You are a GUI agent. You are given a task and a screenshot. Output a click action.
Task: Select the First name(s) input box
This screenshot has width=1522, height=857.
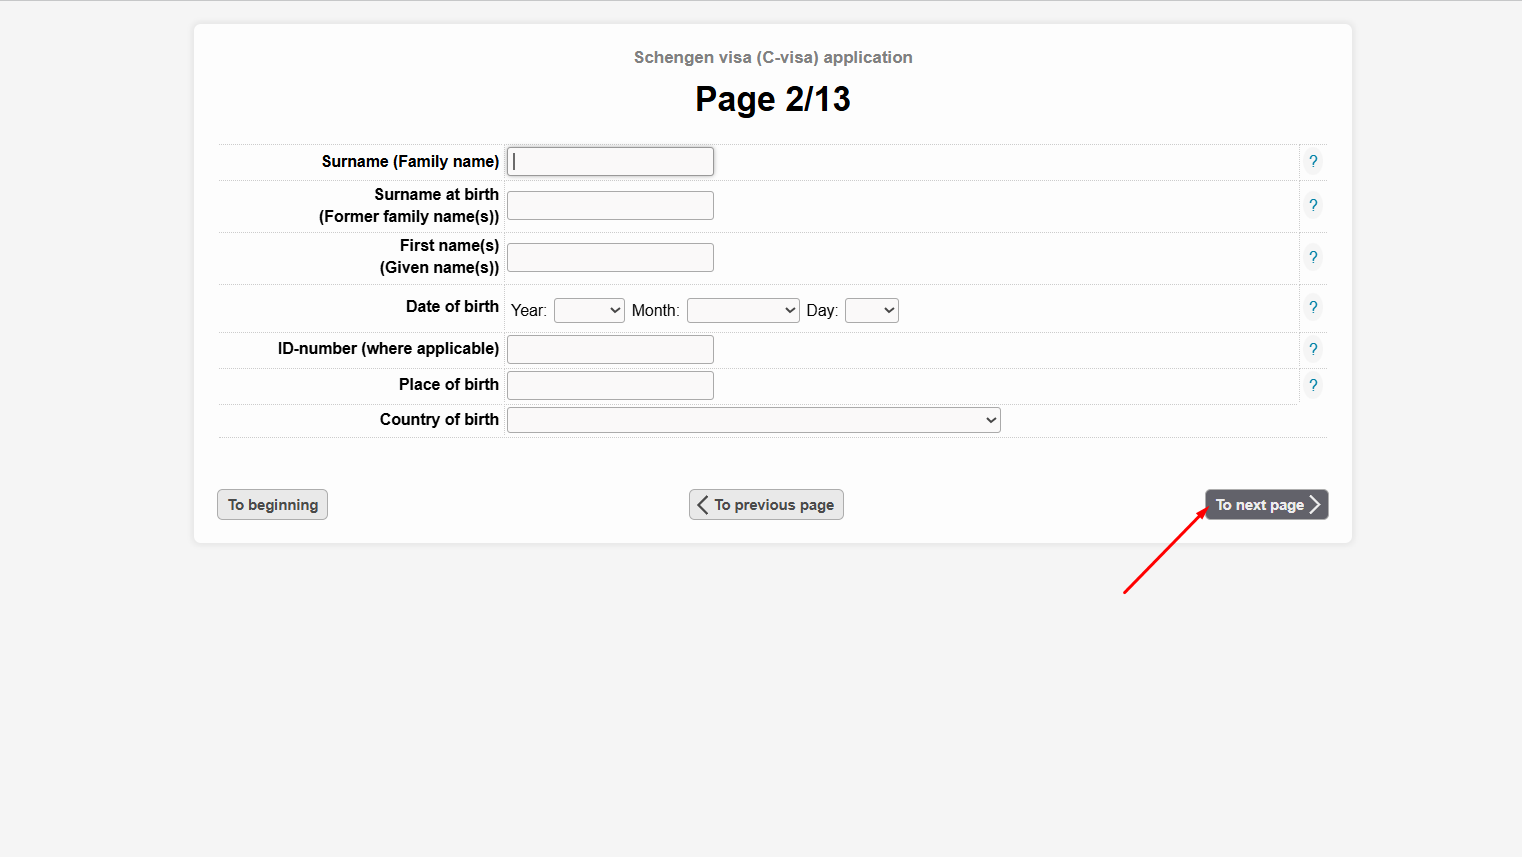[610, 257]
